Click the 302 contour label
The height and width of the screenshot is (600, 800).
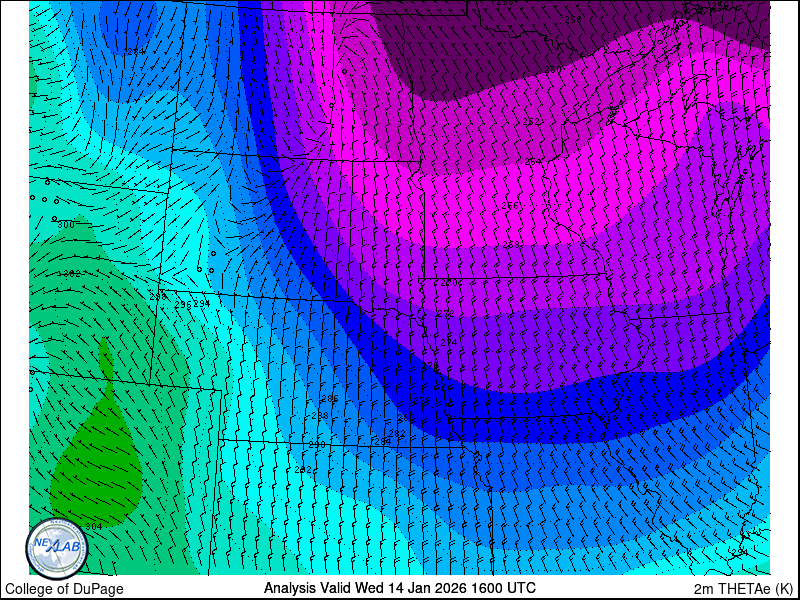[x=70, y=273]
